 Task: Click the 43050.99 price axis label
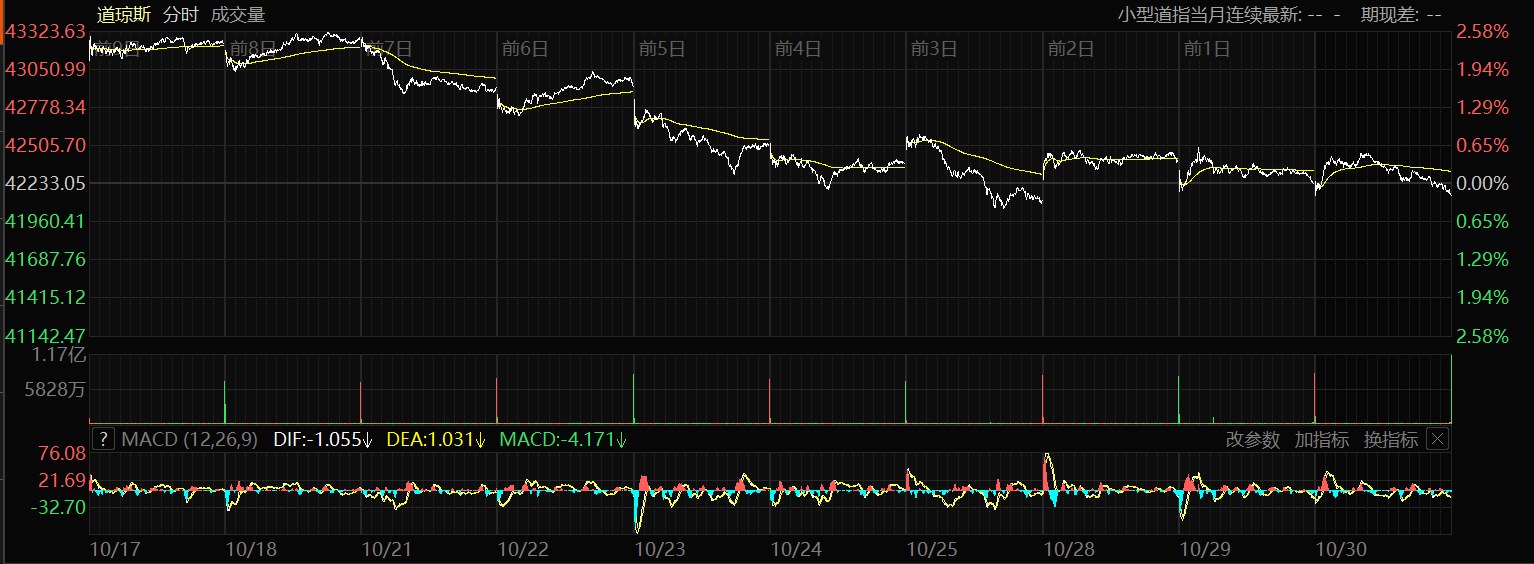(x=46, y=69)
